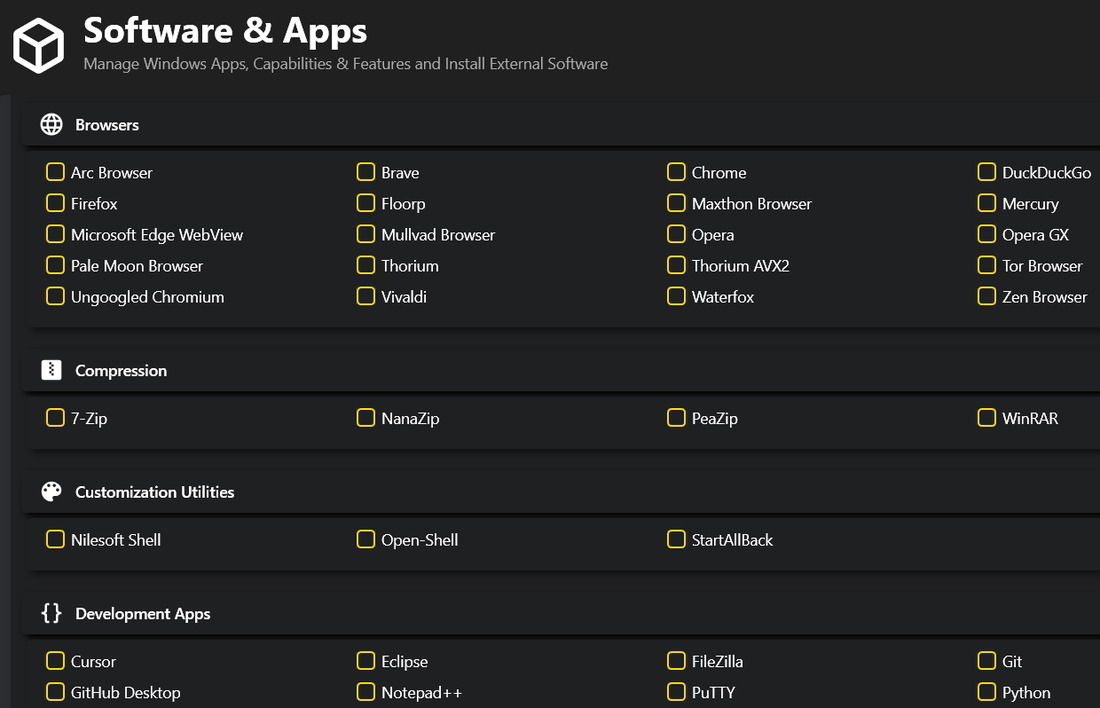
Task: Tick the StartAllBack checkbox
Action: (x=676, y=539)
